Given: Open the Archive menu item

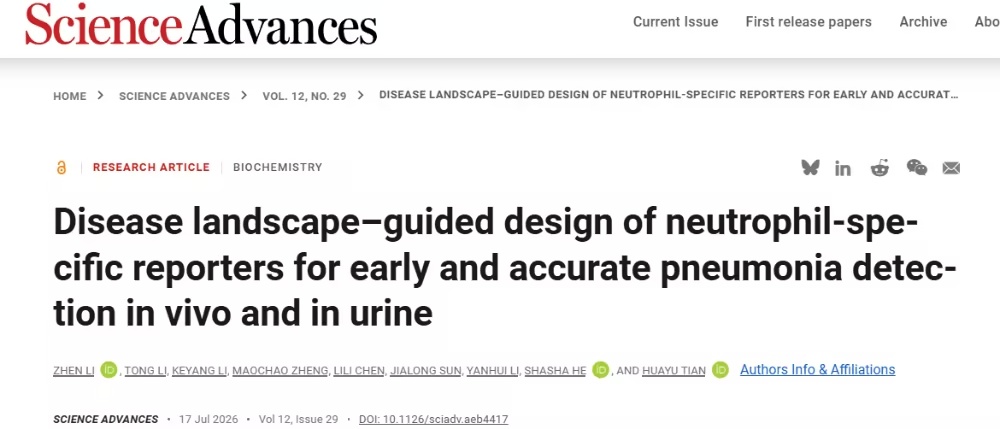Looking at the screenshot, I should 923,22.
